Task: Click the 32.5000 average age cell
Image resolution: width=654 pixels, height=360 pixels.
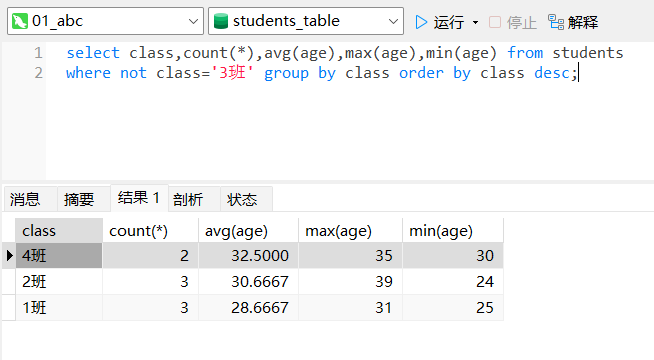Action: coord(248,255)
